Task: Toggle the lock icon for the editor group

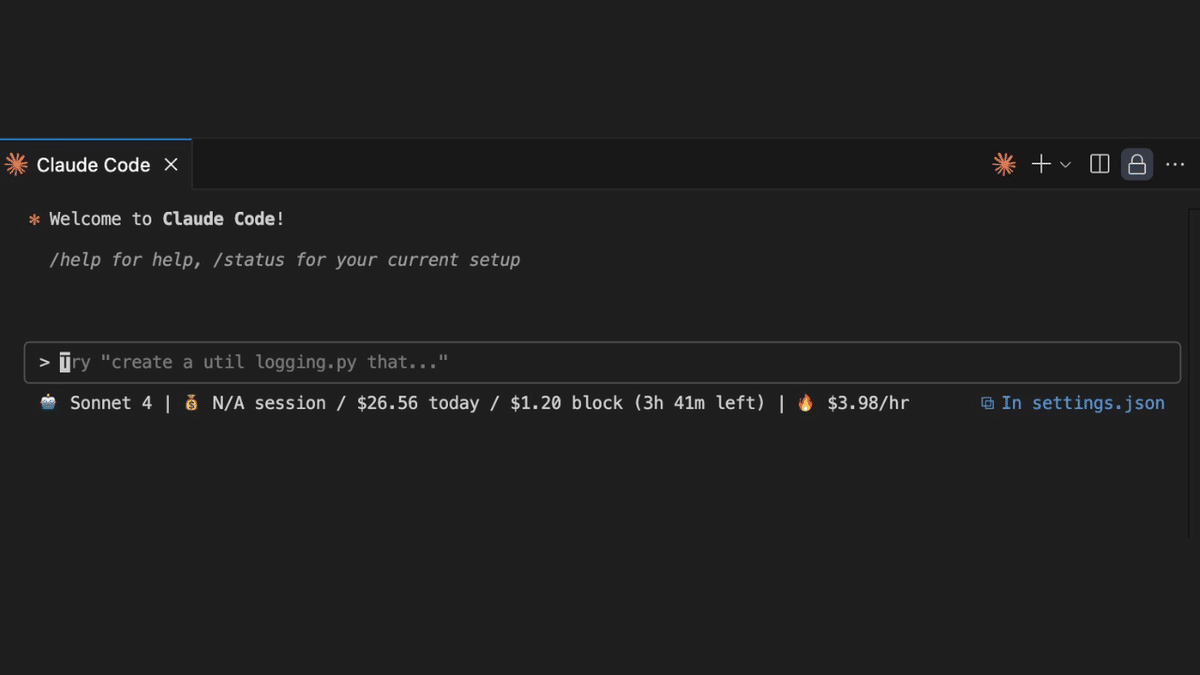Action: point(1137,165)
